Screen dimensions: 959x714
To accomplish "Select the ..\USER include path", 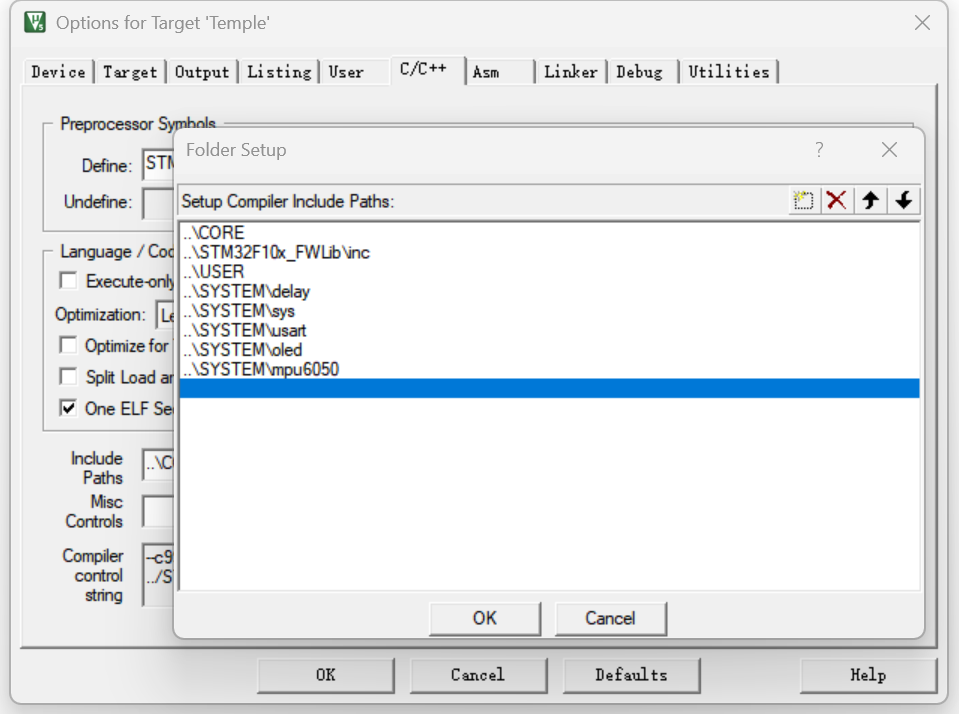I will point(549,272).
